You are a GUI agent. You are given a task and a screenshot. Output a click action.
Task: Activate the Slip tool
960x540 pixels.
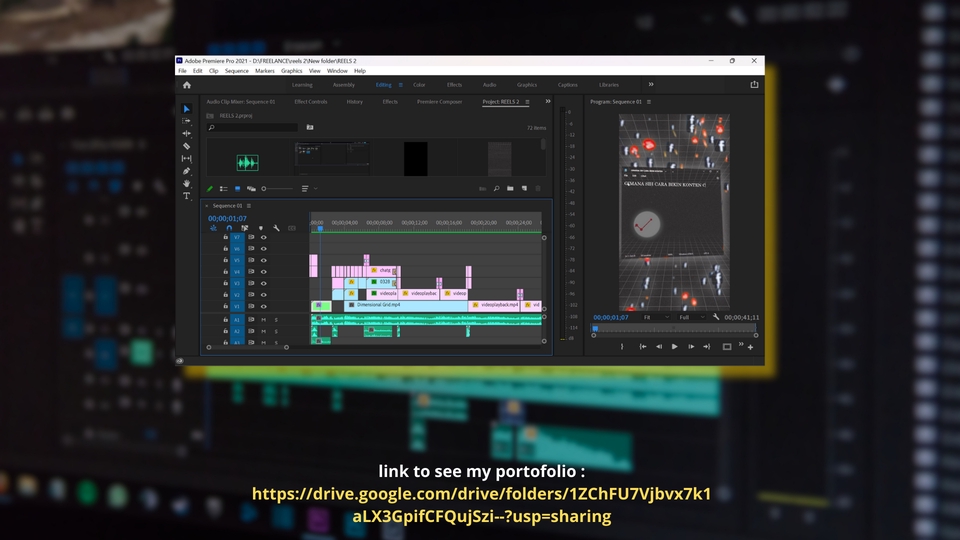[x=187, y=159]
